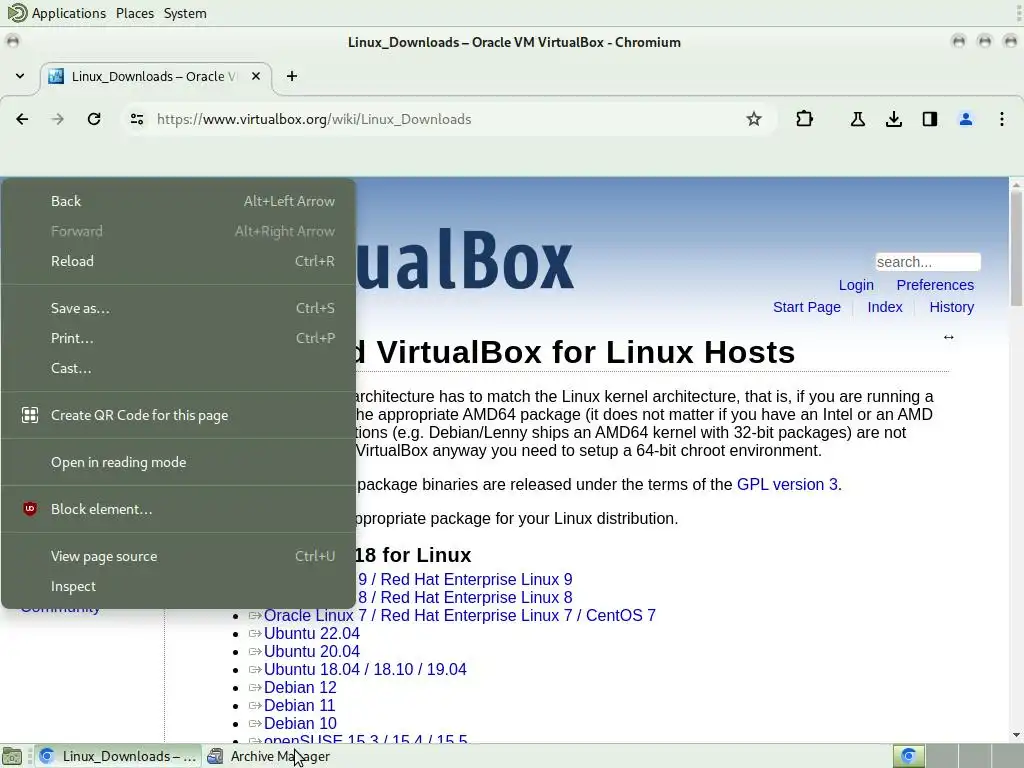Follow the GPL version 3 link
The image size is (1024, 768).
pos(787,485)
